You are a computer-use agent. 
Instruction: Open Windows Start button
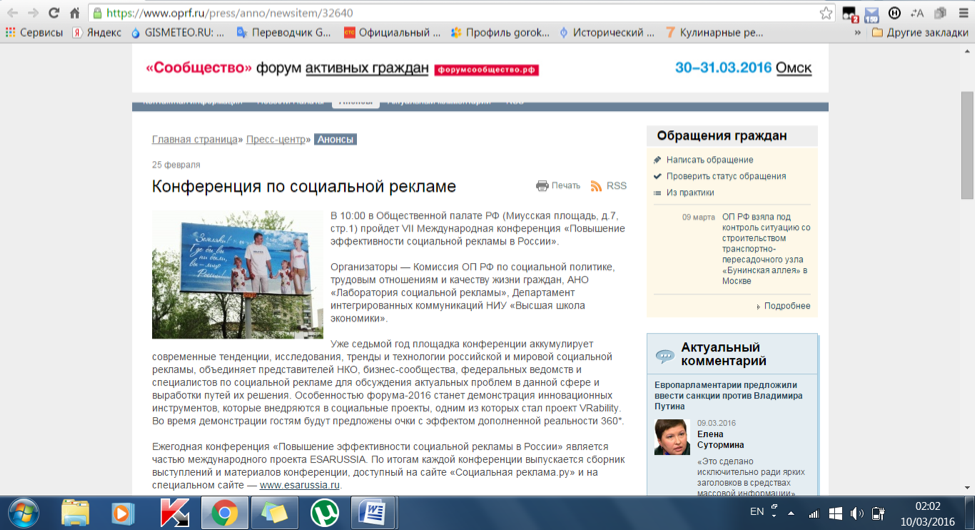[x=24, y=514]
